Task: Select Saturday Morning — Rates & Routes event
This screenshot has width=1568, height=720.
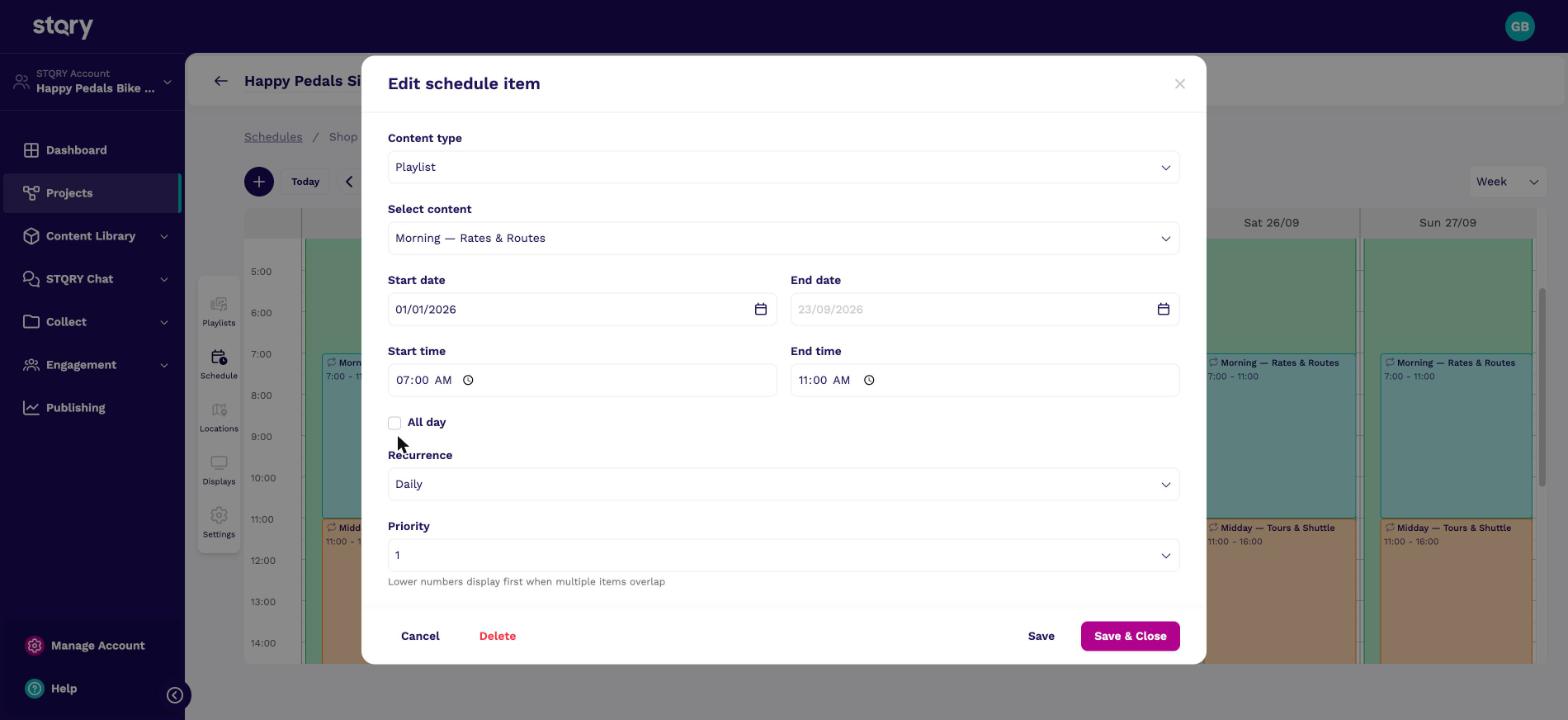Action: coord(1281,436)
